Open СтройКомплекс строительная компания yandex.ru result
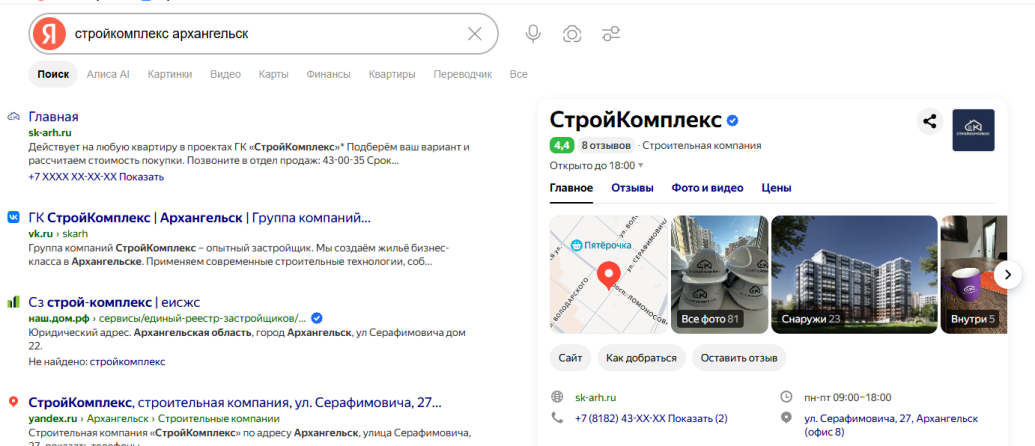 click(235, 402)
